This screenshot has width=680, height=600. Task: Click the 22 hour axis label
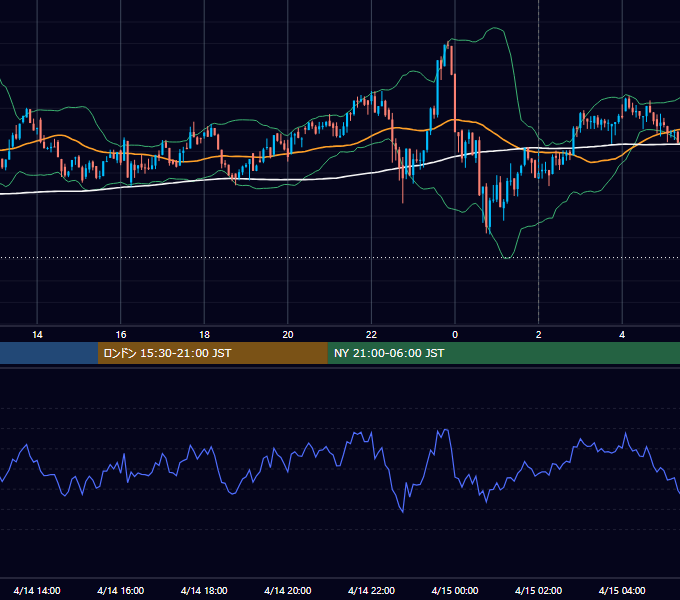[371, 335]
